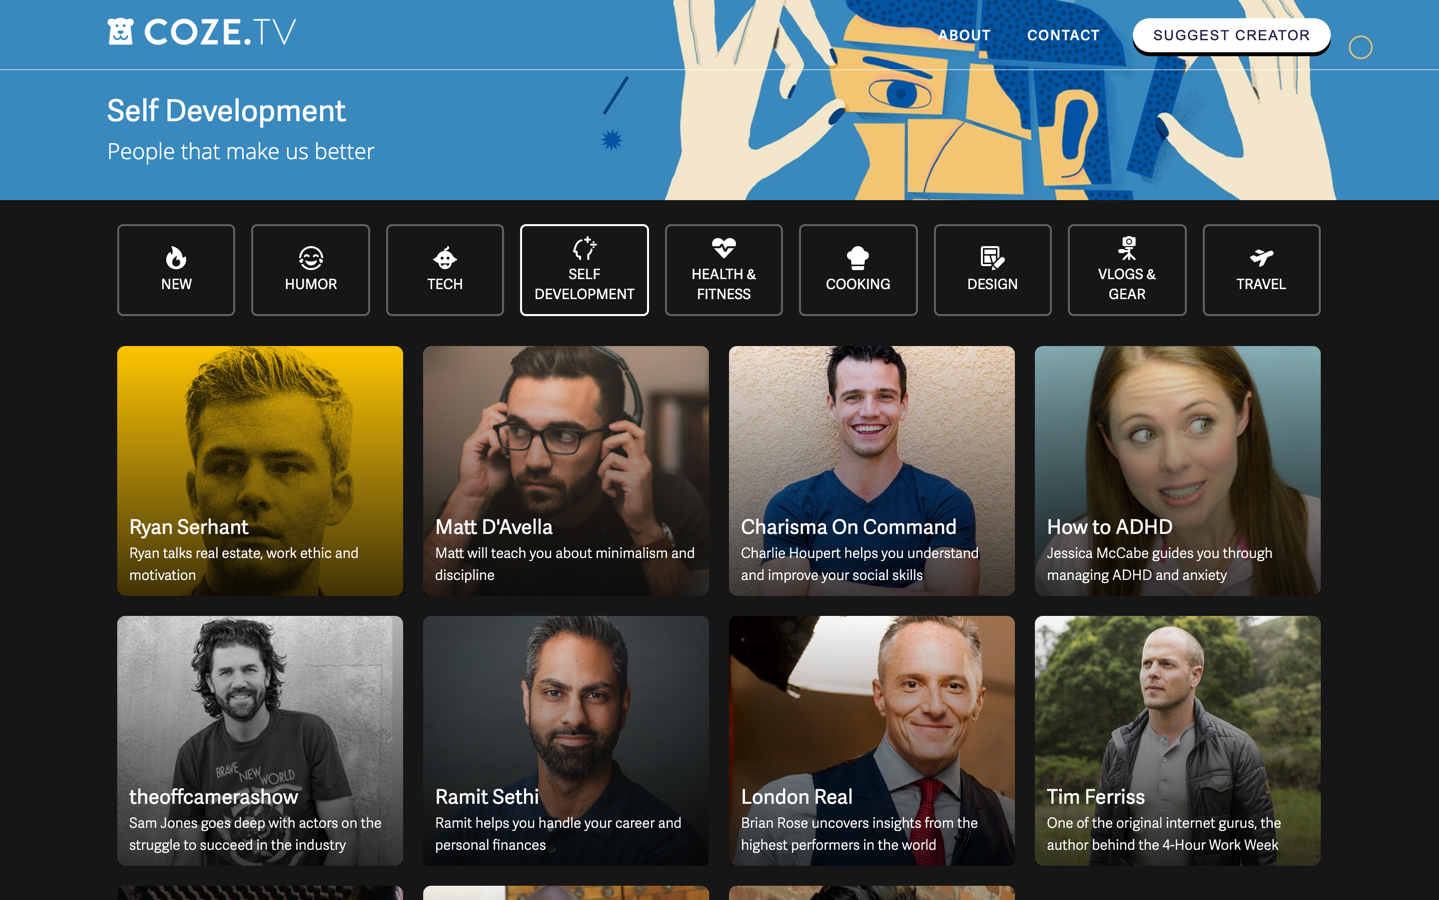
Task: Switch to the COOKING category tab
Action: click(x=857, y=270)
